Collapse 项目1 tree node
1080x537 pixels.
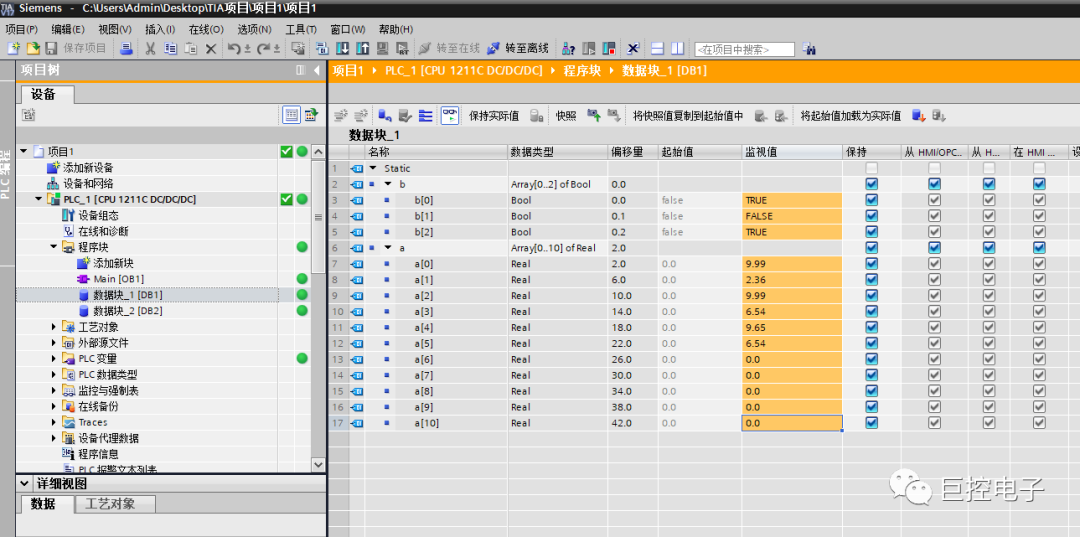pyautogui.click(x=24, y=151)
